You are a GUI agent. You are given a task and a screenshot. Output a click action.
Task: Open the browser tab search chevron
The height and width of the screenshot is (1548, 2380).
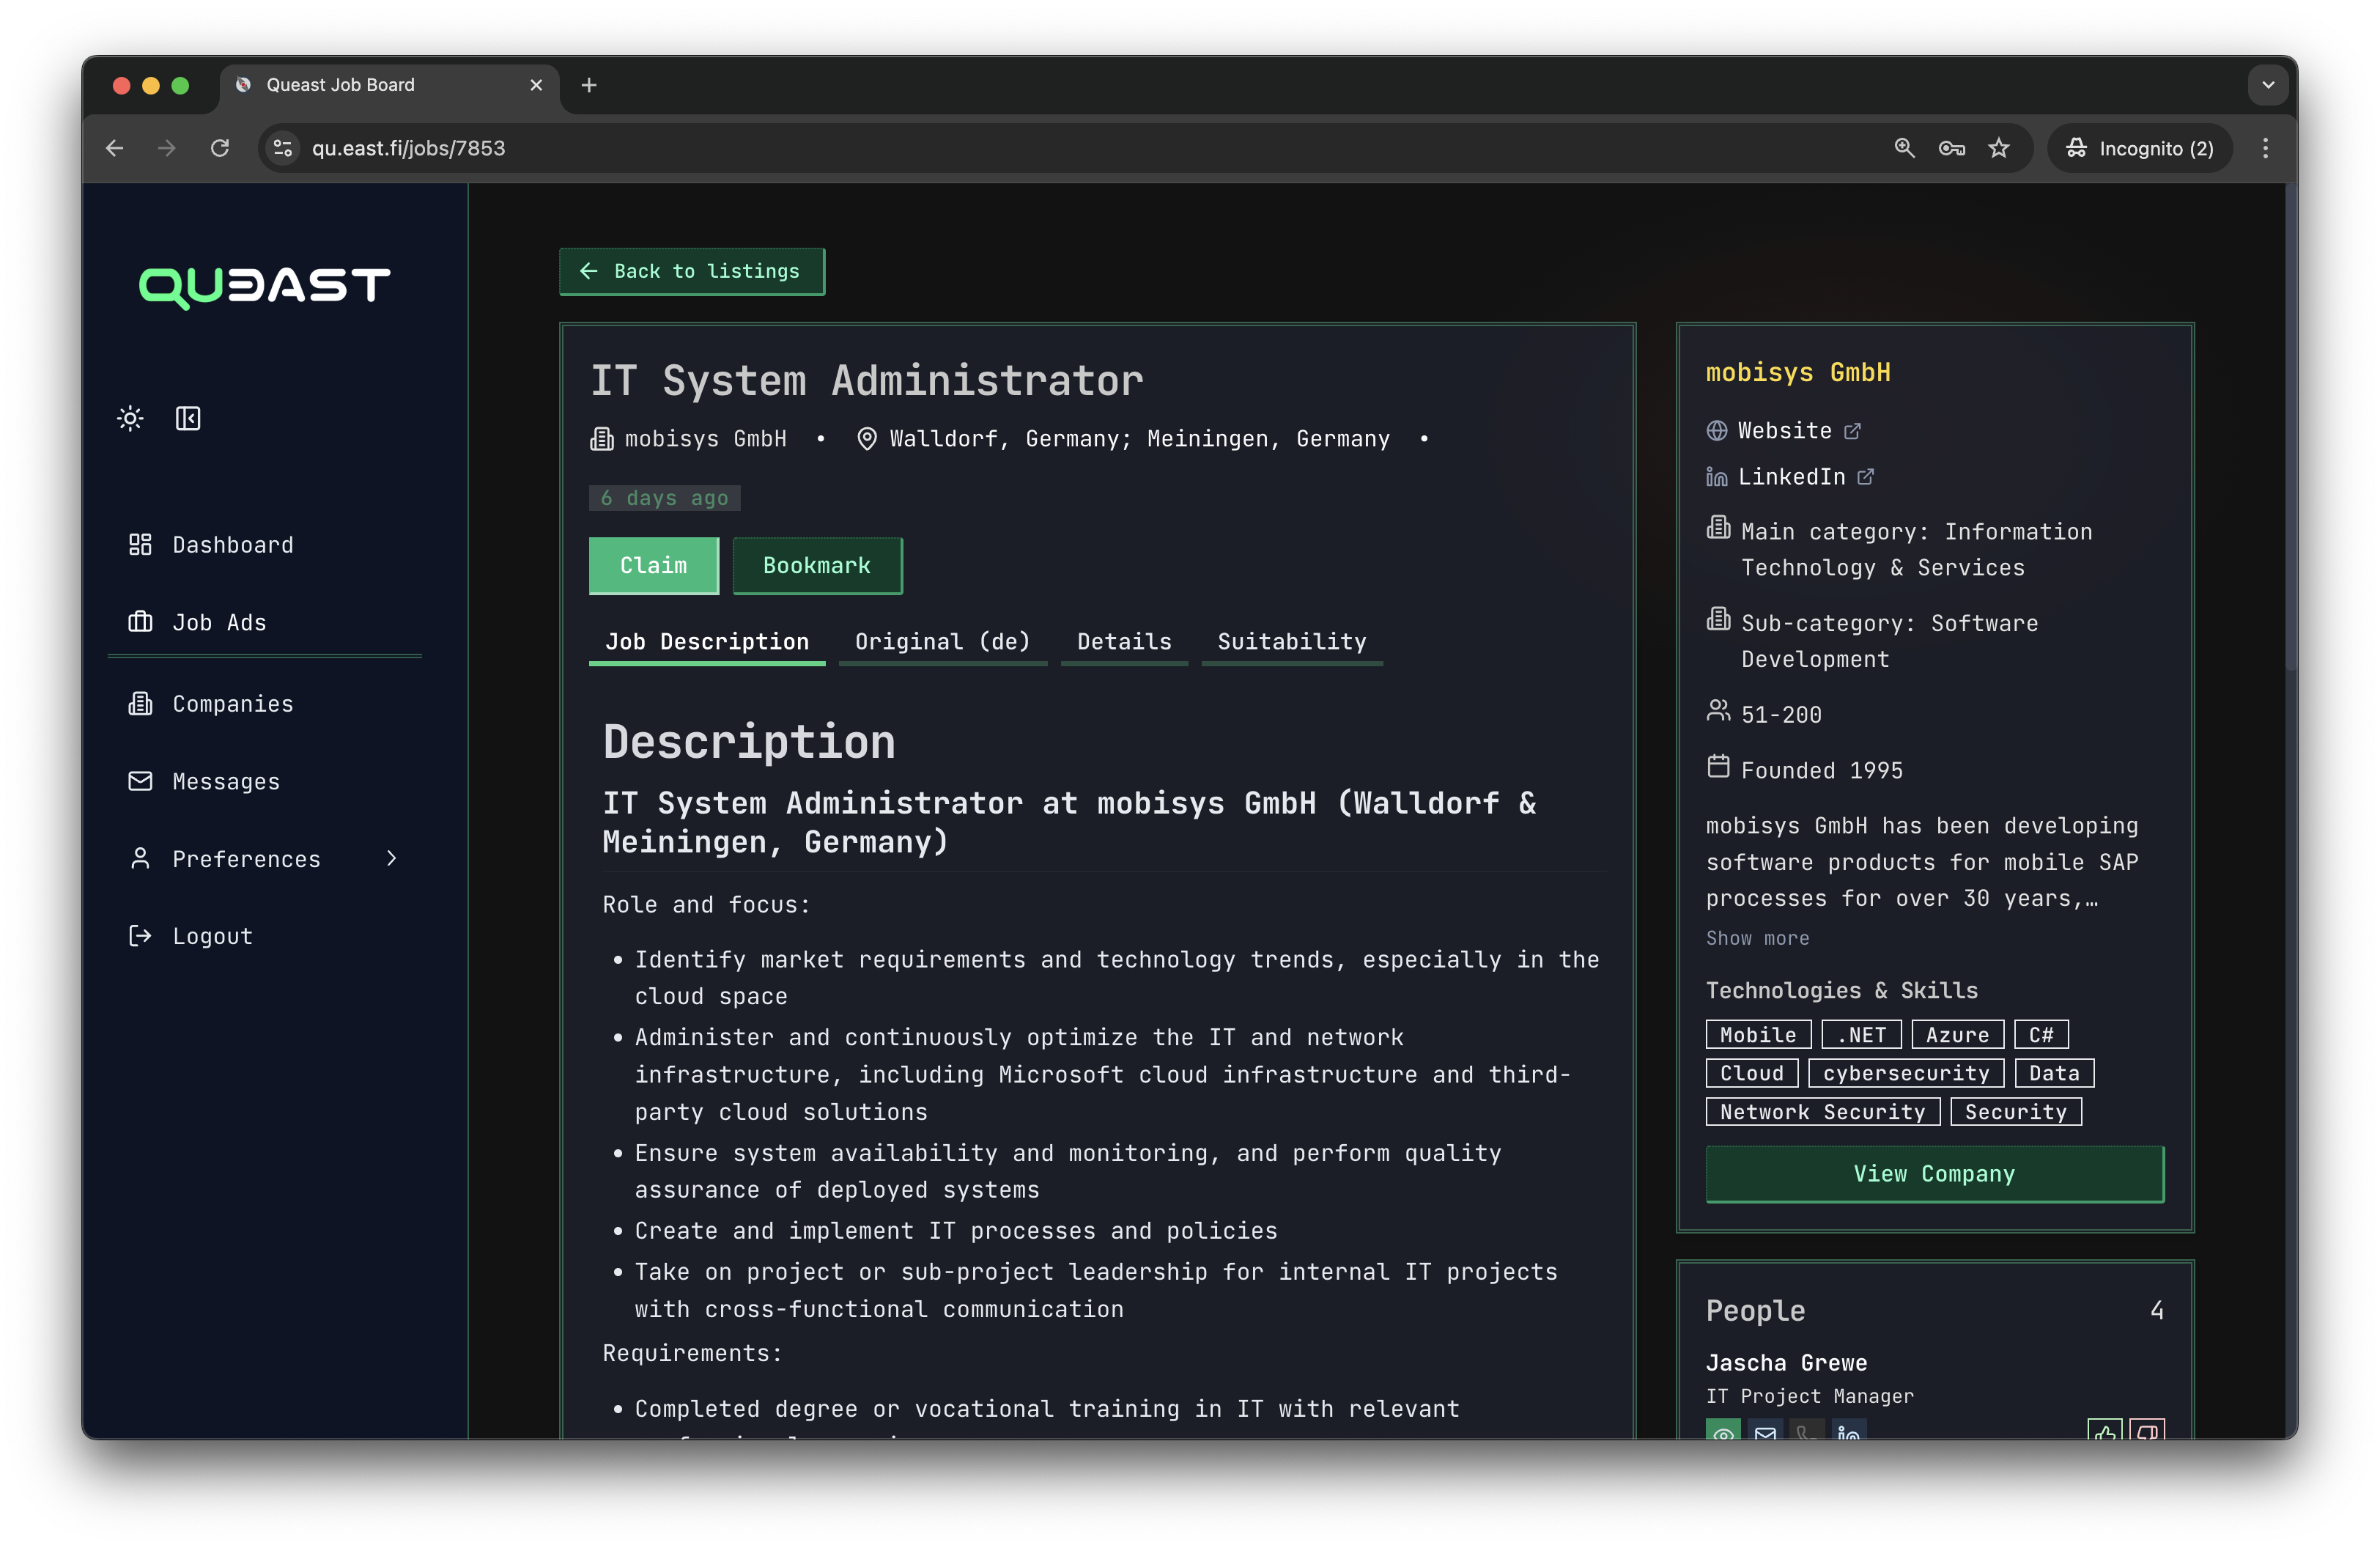(x=2268, y=85)
